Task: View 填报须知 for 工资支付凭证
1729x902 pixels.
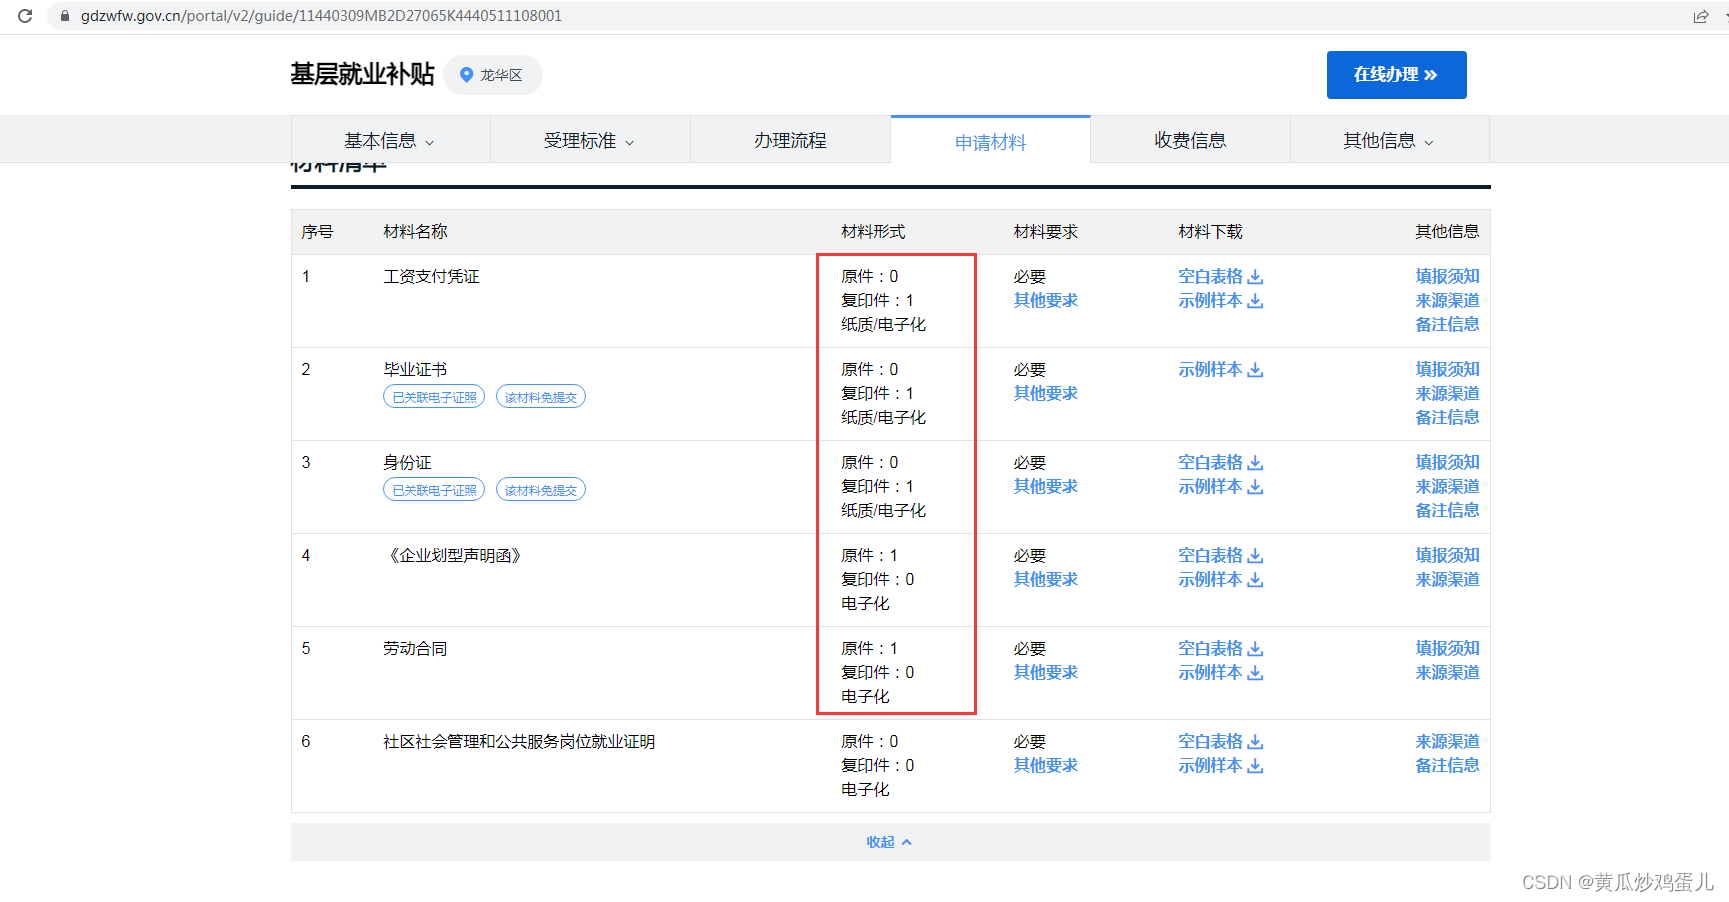Action: (1447, 276)
